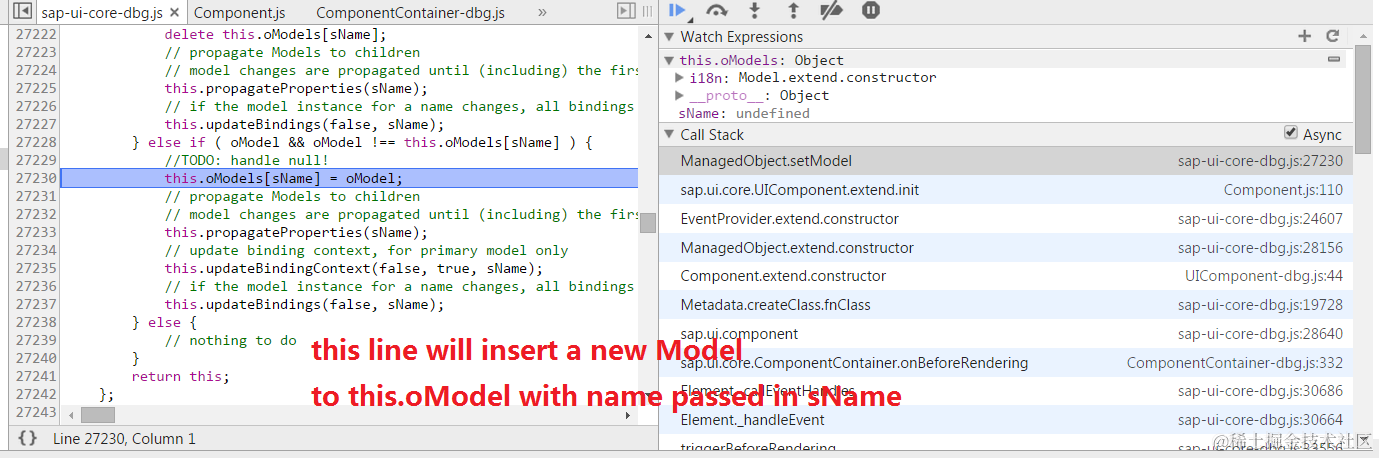This screenshot has width=1379, height=458.
Task: Select Element._handleEvent stack frame
Action: tap(1007, 421)
